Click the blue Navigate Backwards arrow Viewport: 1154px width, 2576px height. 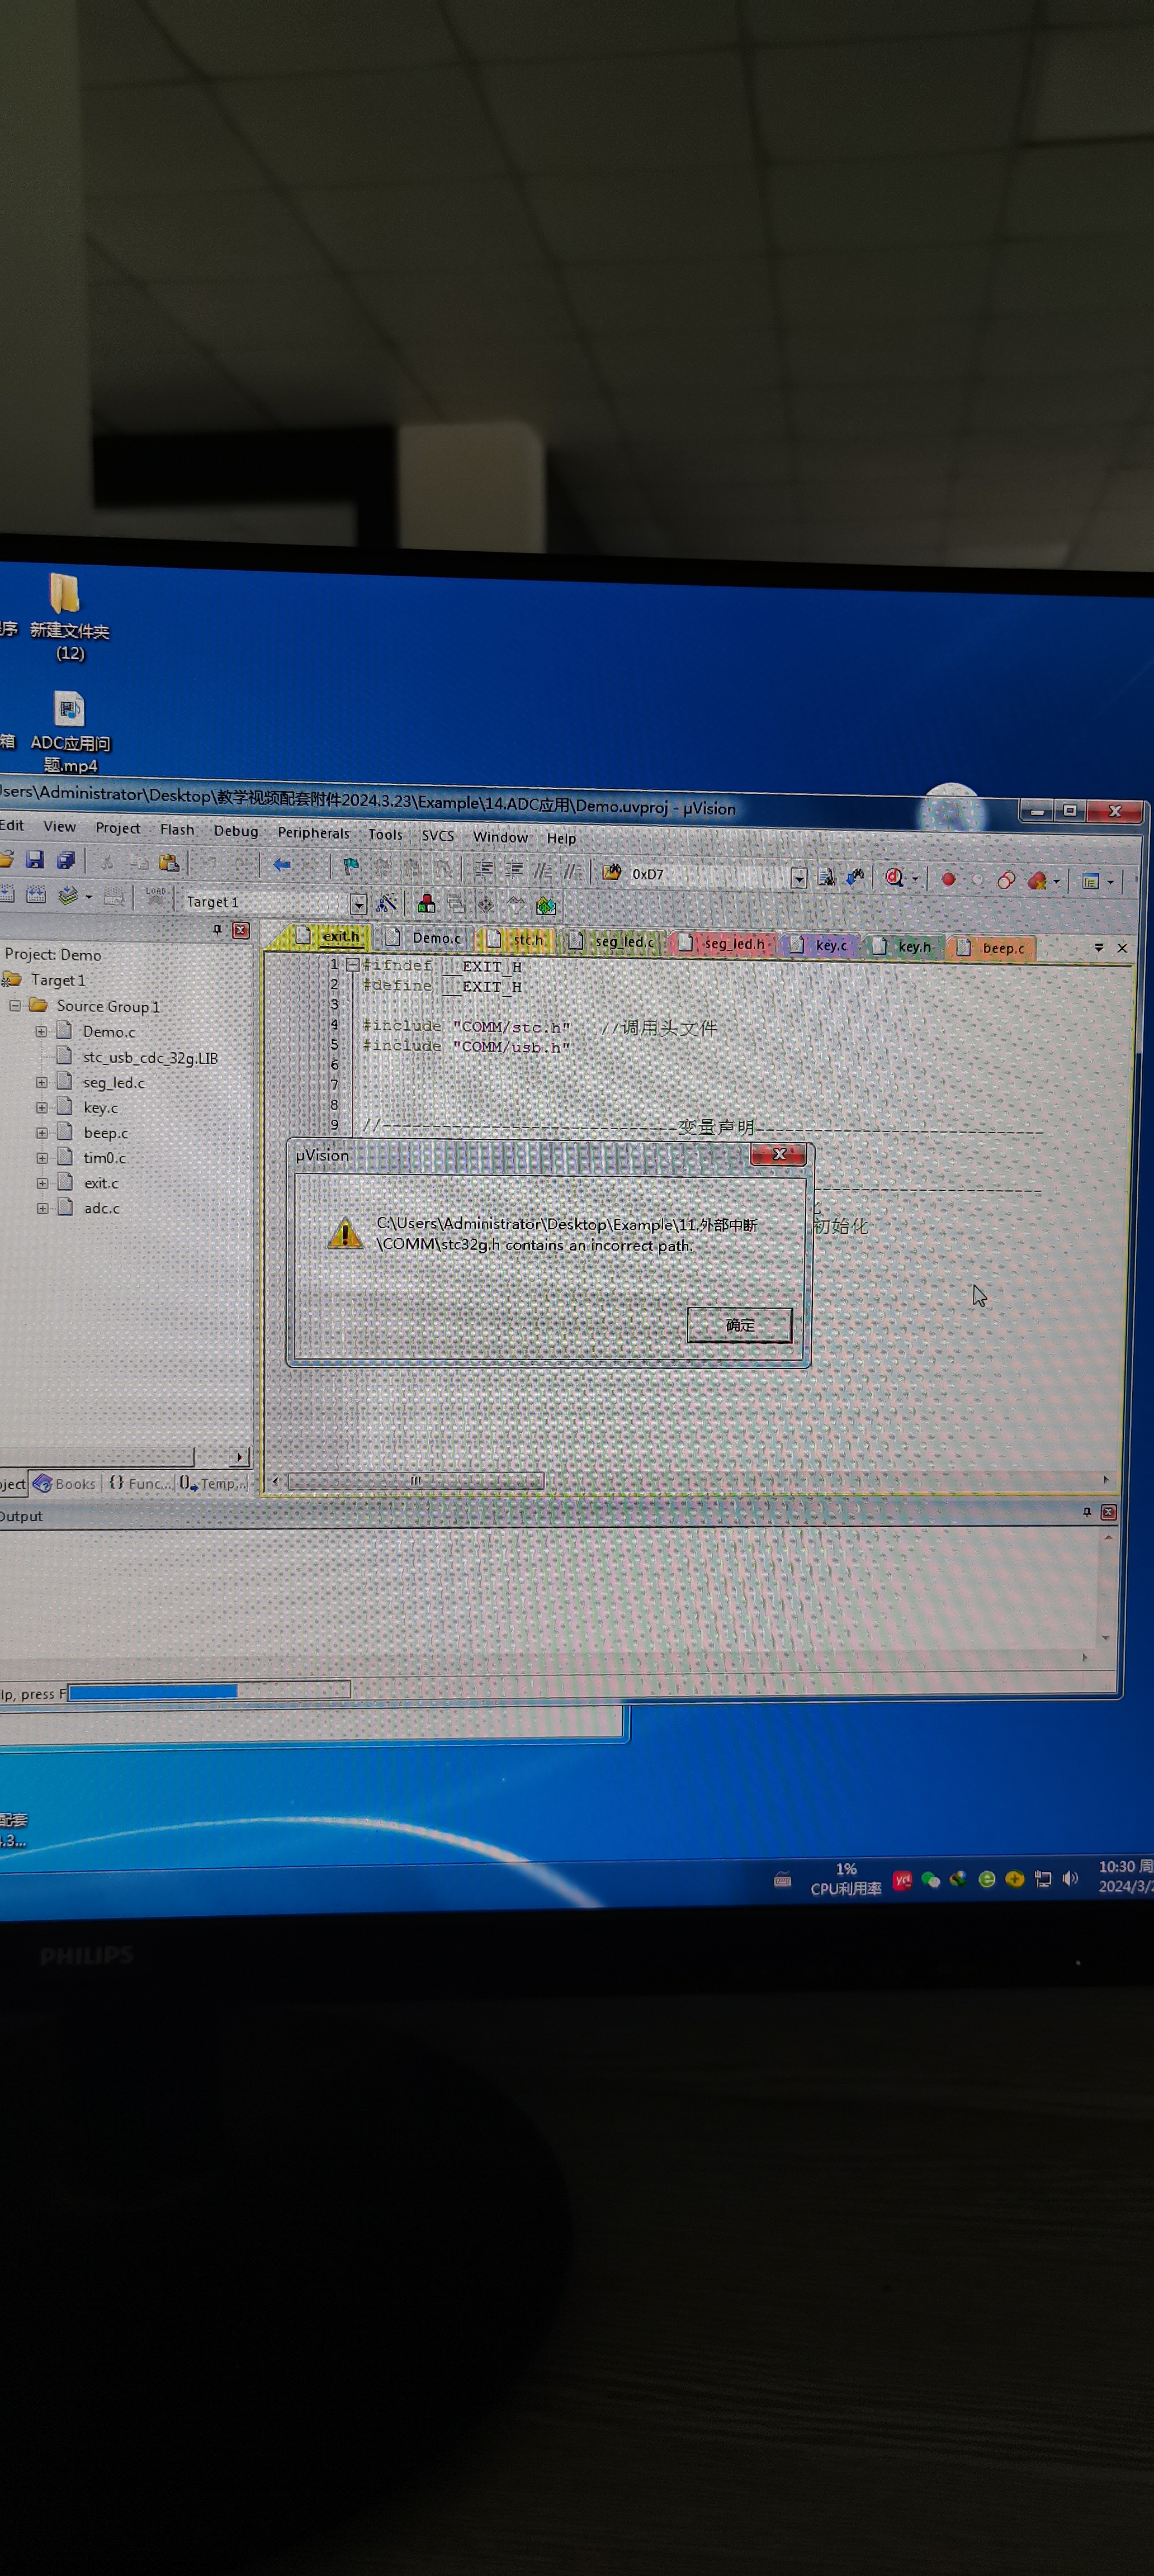[x=282, y=864]
